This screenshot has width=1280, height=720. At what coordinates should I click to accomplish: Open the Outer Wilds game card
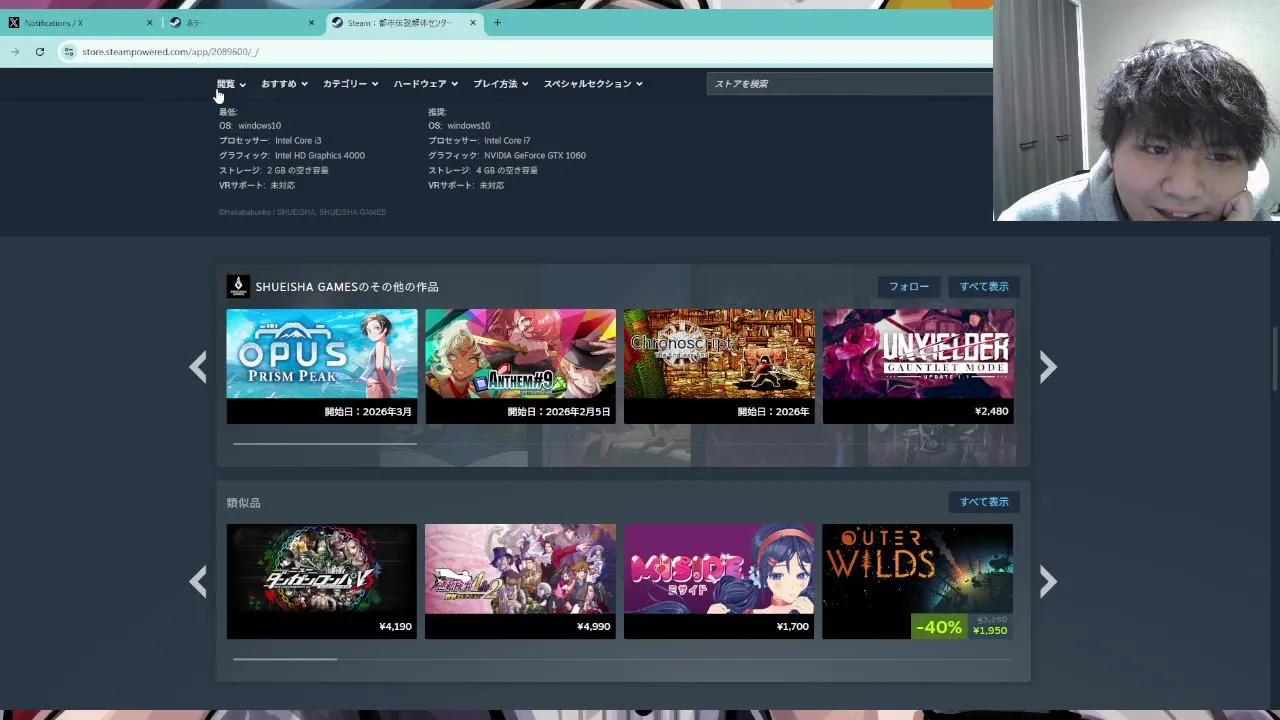click(918, 581)
